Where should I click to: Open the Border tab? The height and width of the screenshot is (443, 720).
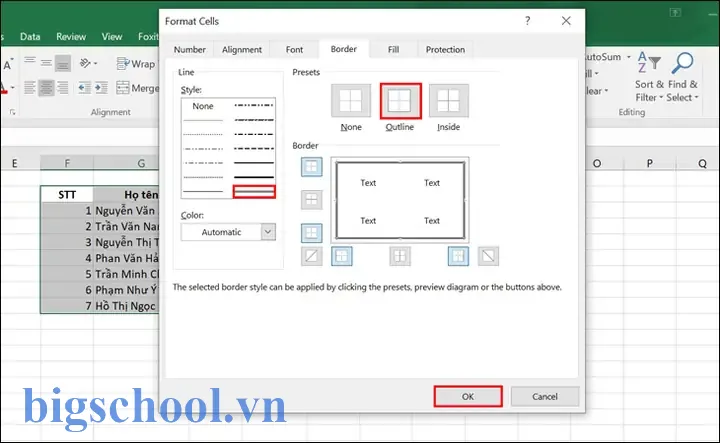point(343,49)
